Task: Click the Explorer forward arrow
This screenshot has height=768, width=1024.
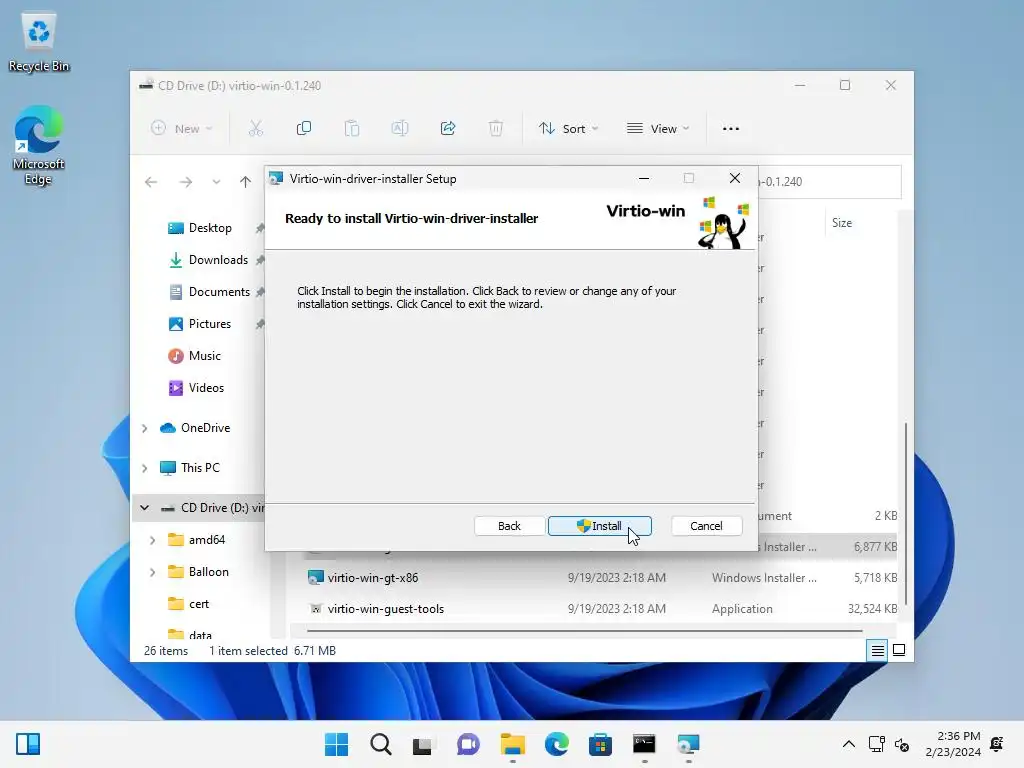Action: [x=186, y=182]
